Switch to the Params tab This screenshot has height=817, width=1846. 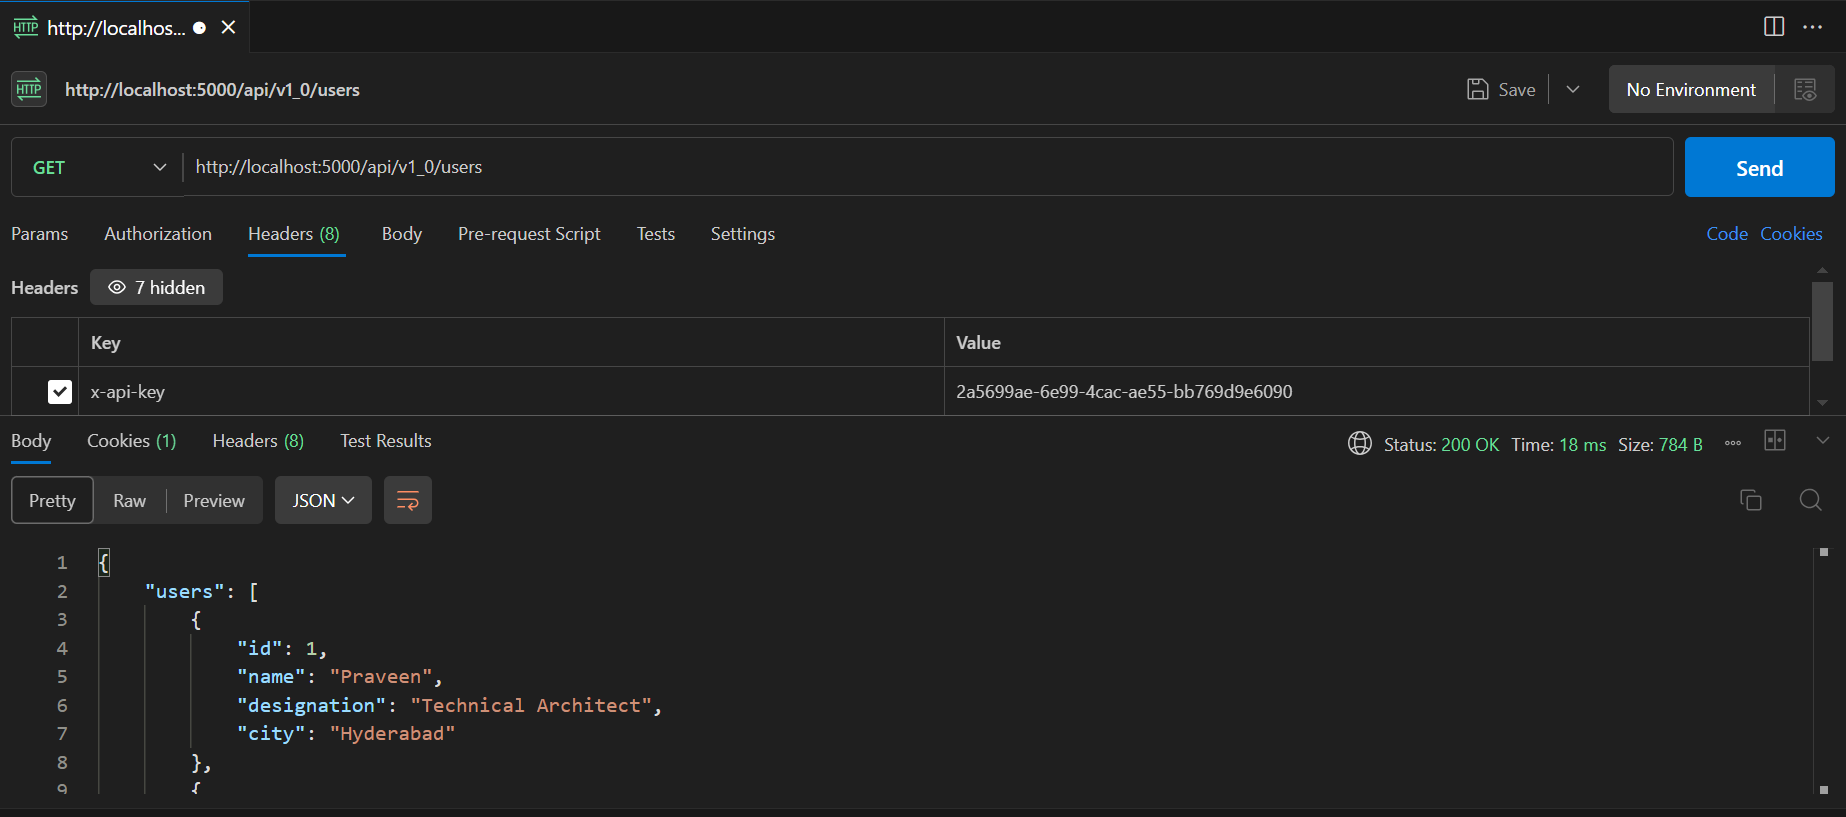click(40, 234)
